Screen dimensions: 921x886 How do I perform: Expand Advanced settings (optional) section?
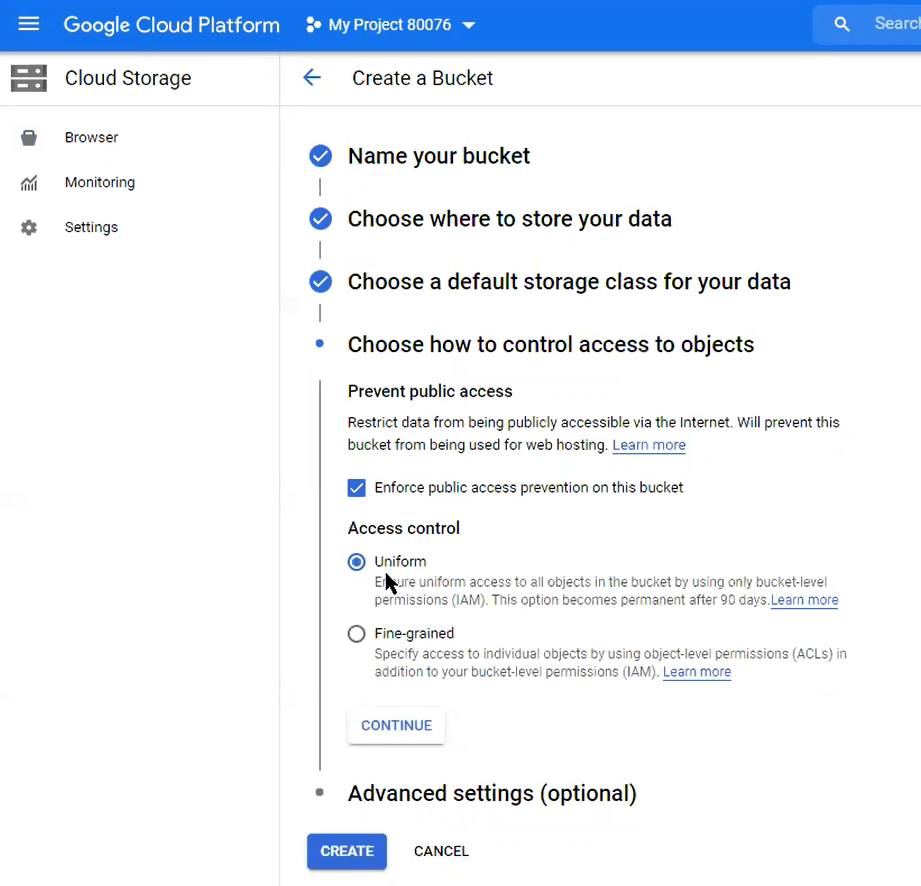[492, 794]
